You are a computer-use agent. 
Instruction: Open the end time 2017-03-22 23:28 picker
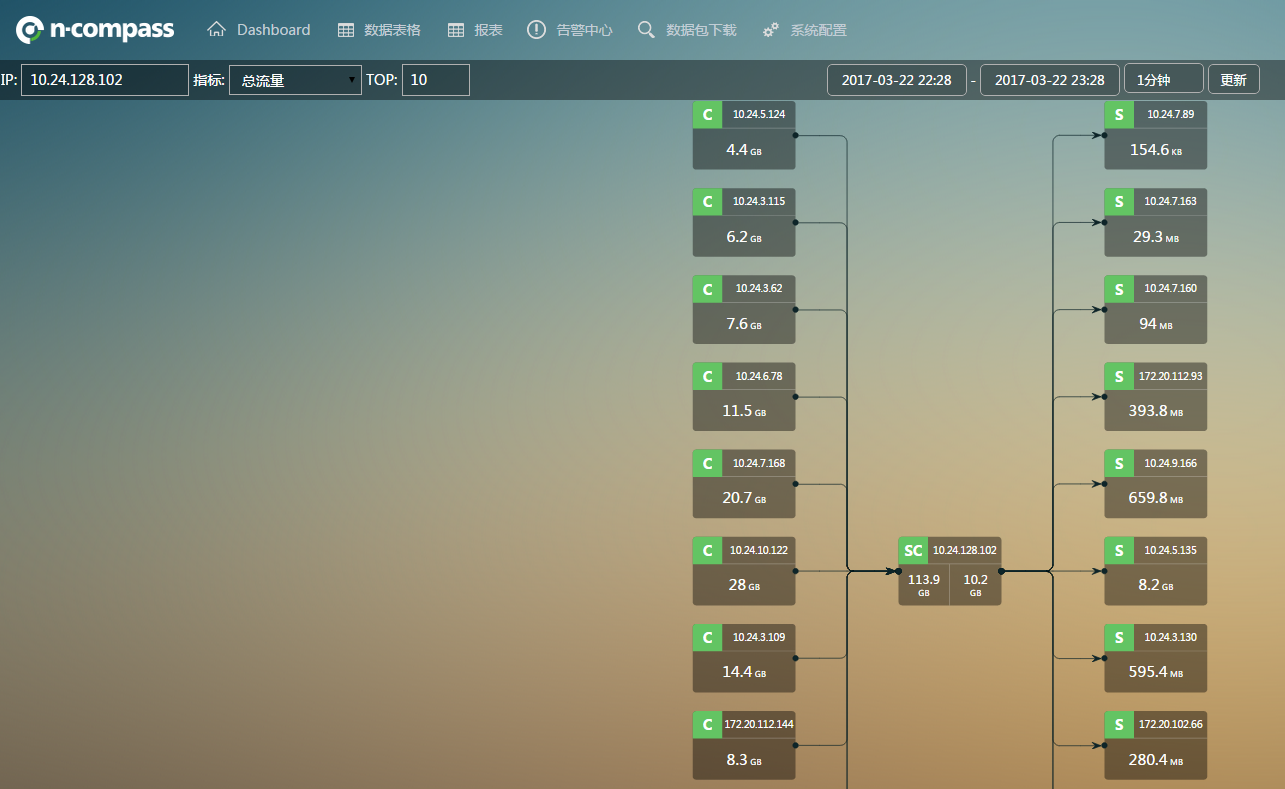(1049, 80)
